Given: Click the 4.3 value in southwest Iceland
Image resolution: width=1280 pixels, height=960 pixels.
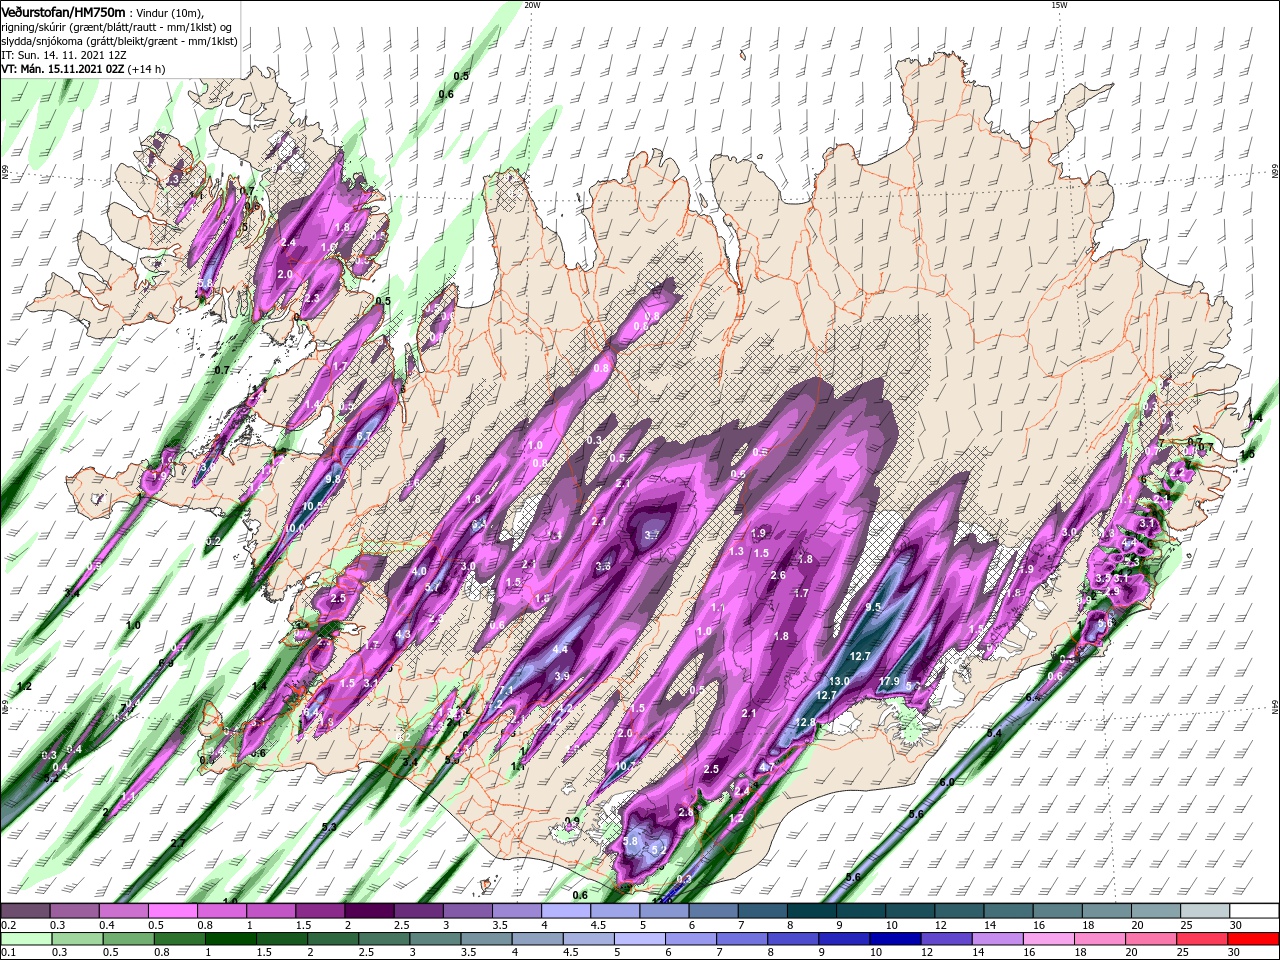Looking at the screenshot, I should coord(403,634).
